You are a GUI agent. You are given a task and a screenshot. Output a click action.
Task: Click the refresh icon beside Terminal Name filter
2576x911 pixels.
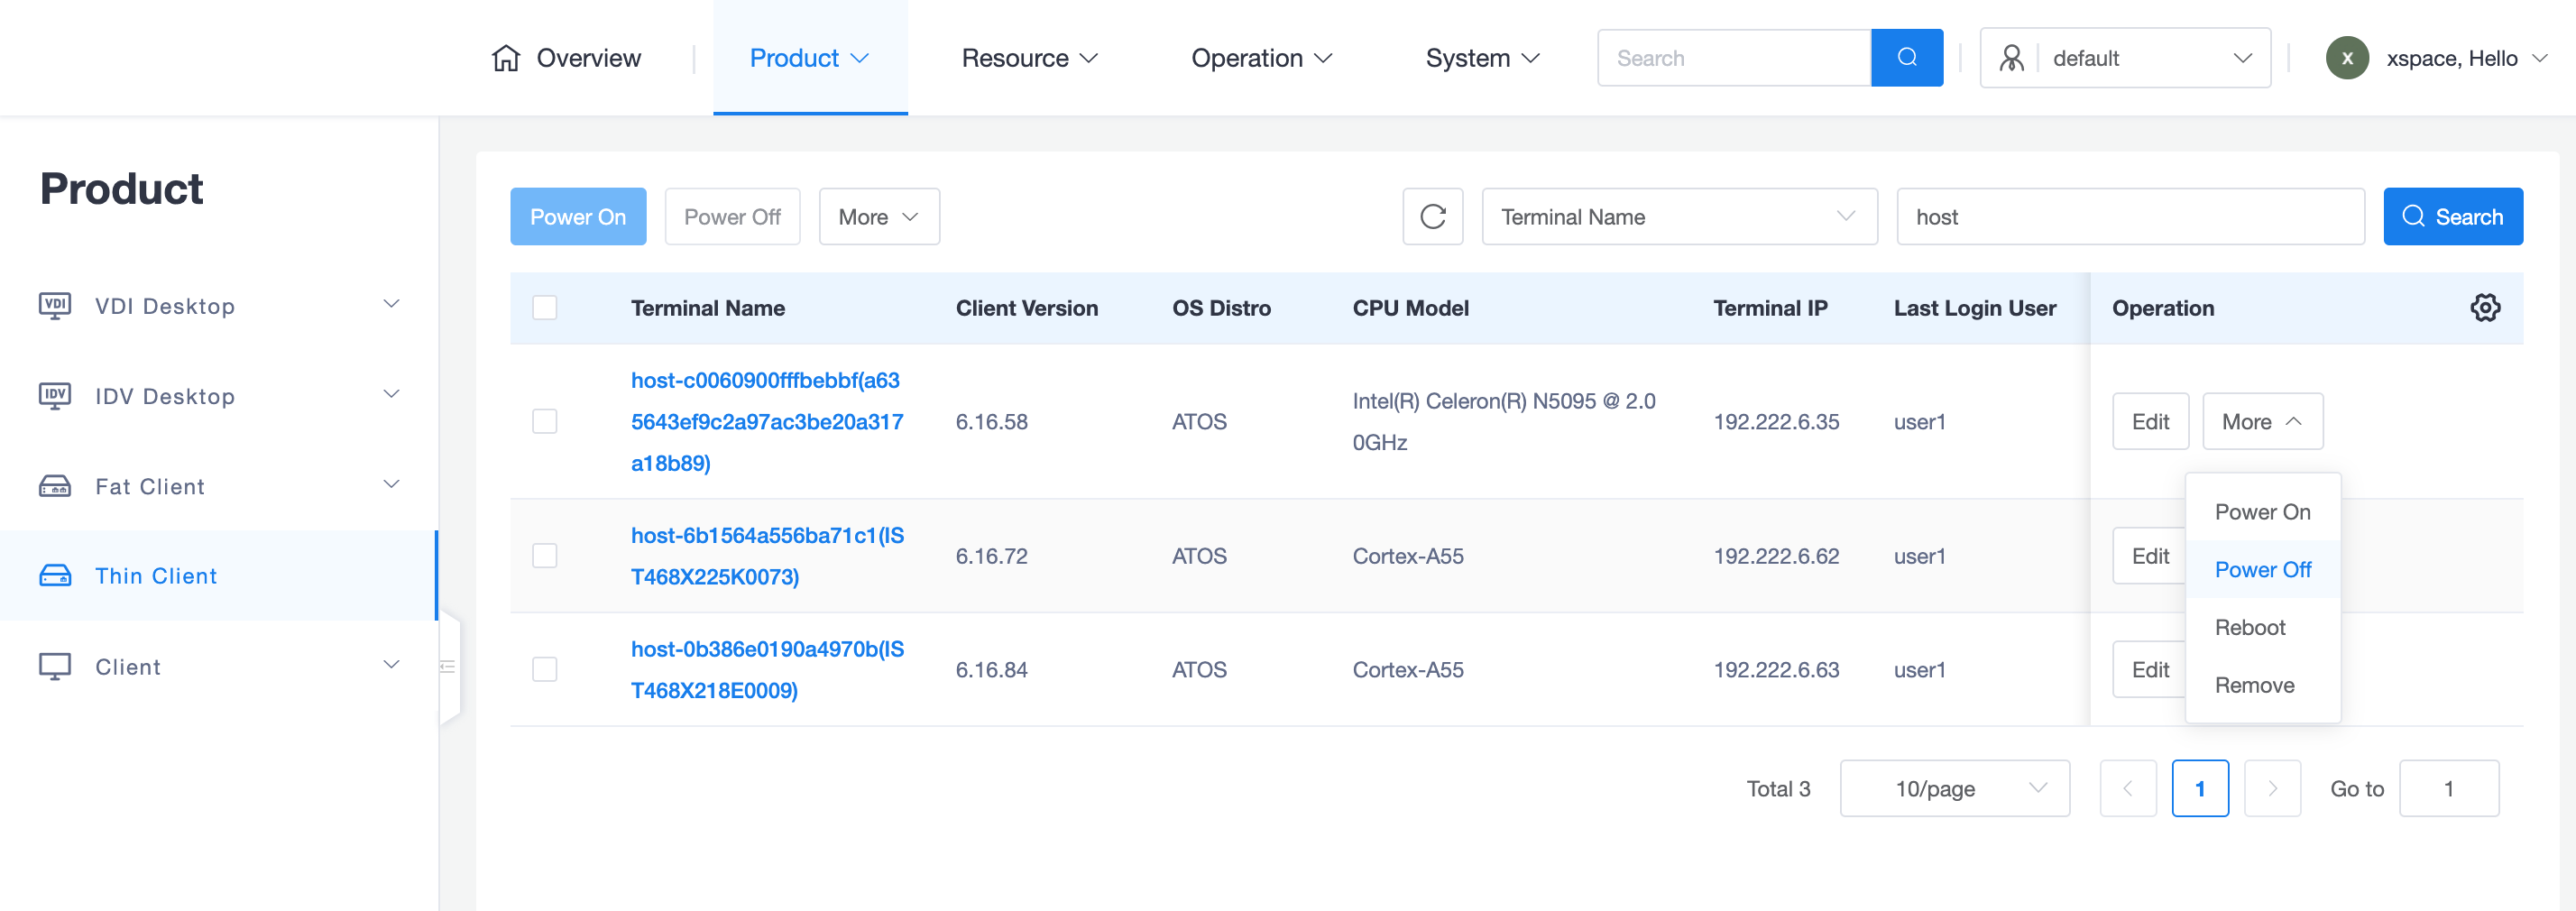(x=1432, y=217)
